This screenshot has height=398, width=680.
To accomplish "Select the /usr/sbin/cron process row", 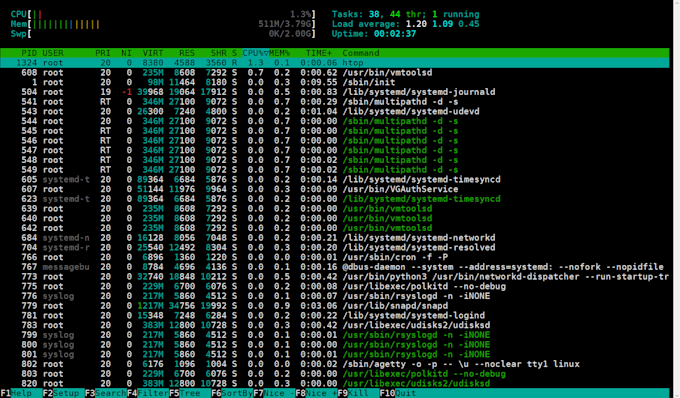I will point(334,257).
